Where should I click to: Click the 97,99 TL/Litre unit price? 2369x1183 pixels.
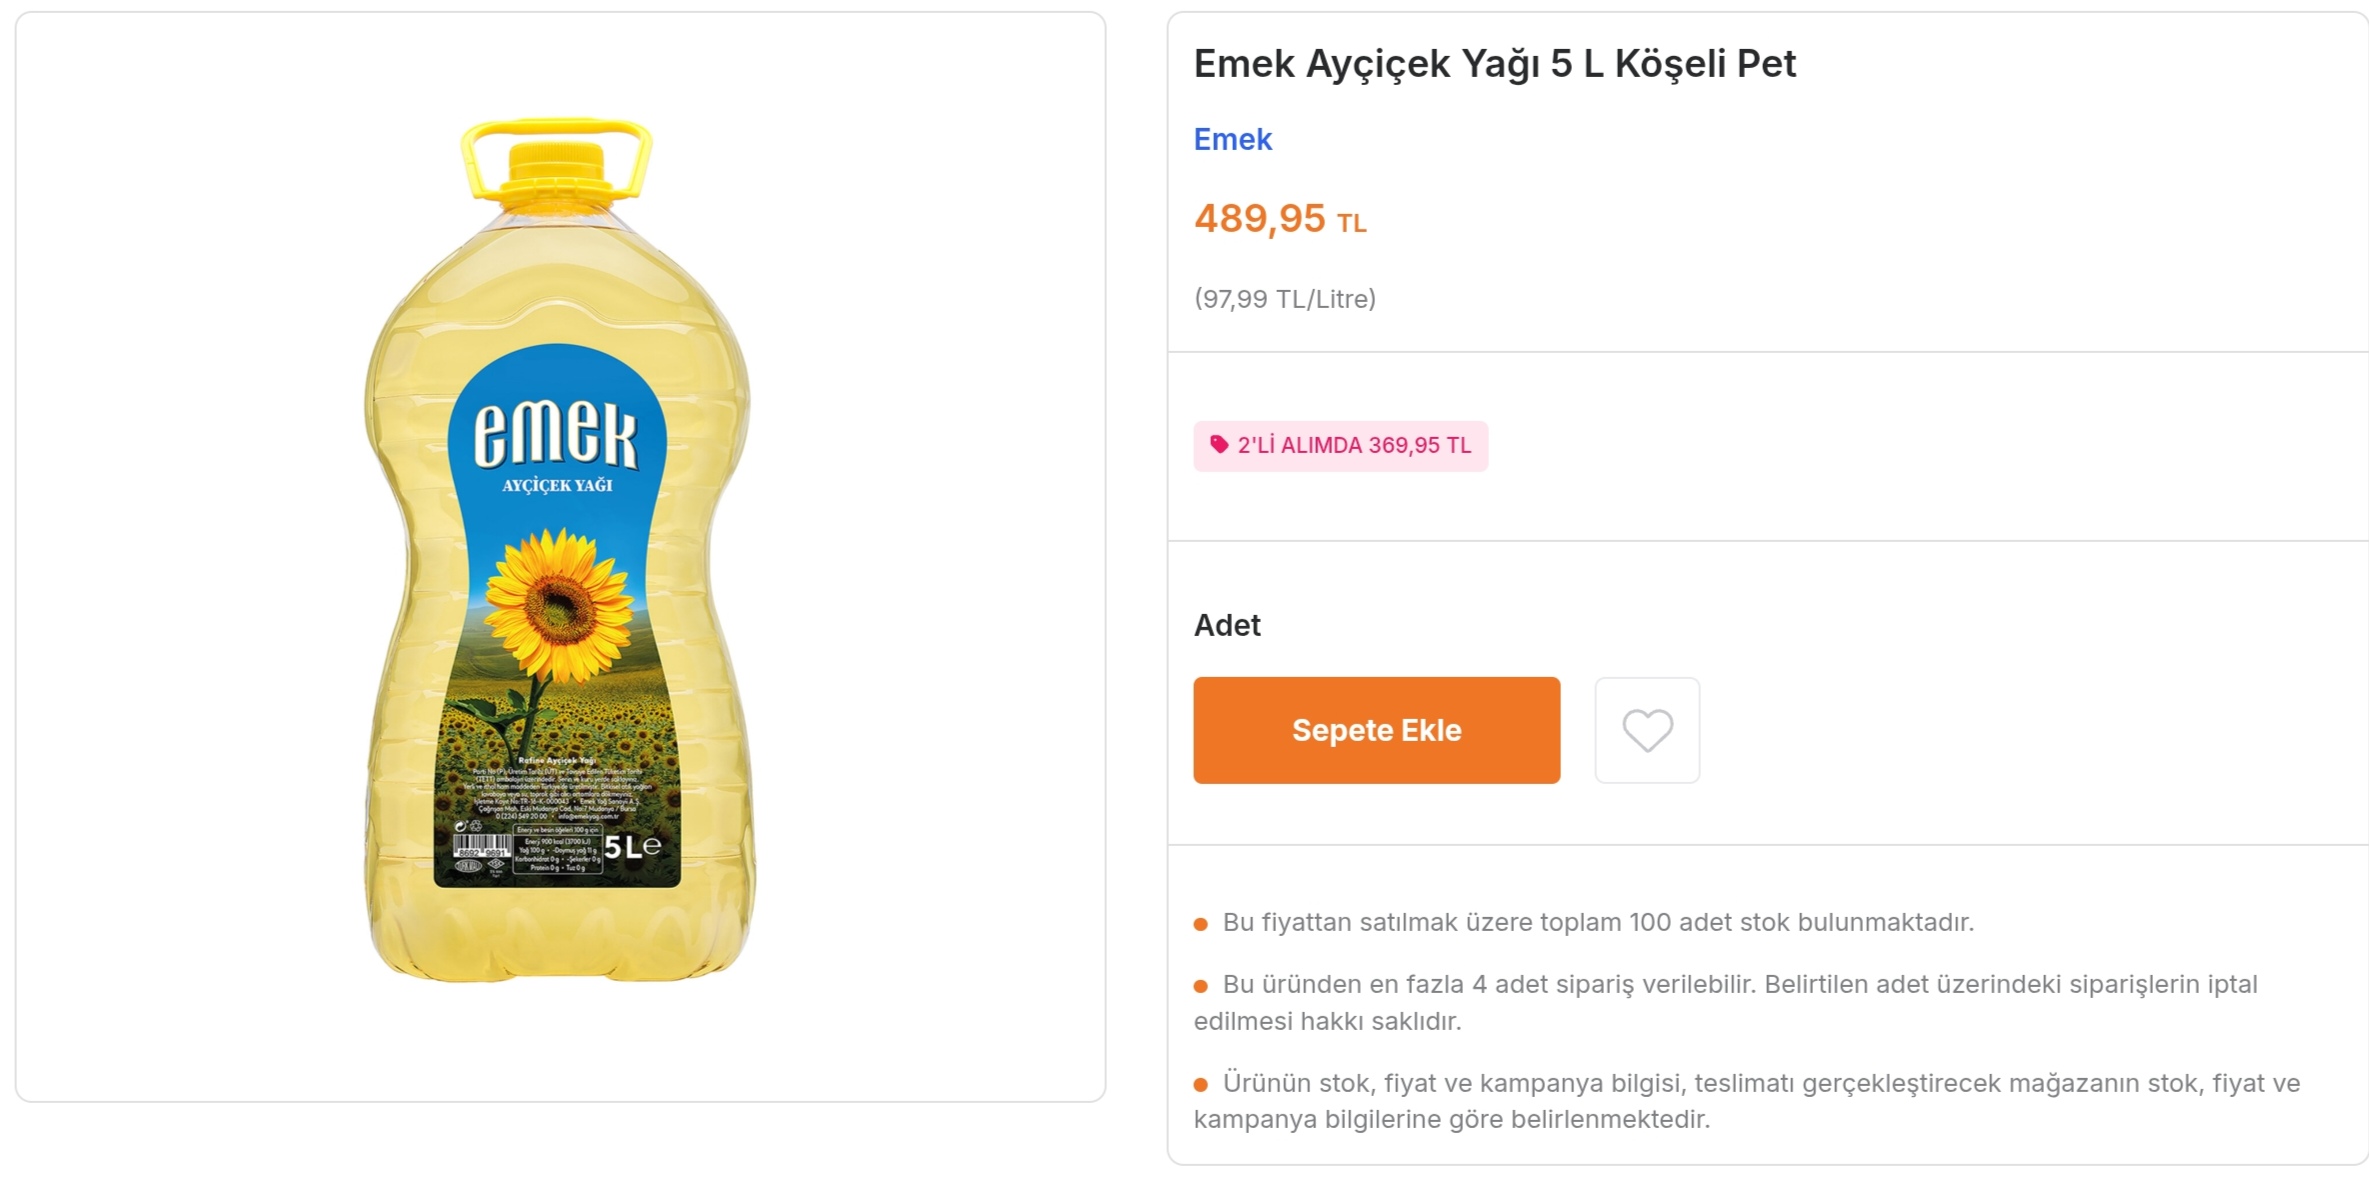[1284, 299]
